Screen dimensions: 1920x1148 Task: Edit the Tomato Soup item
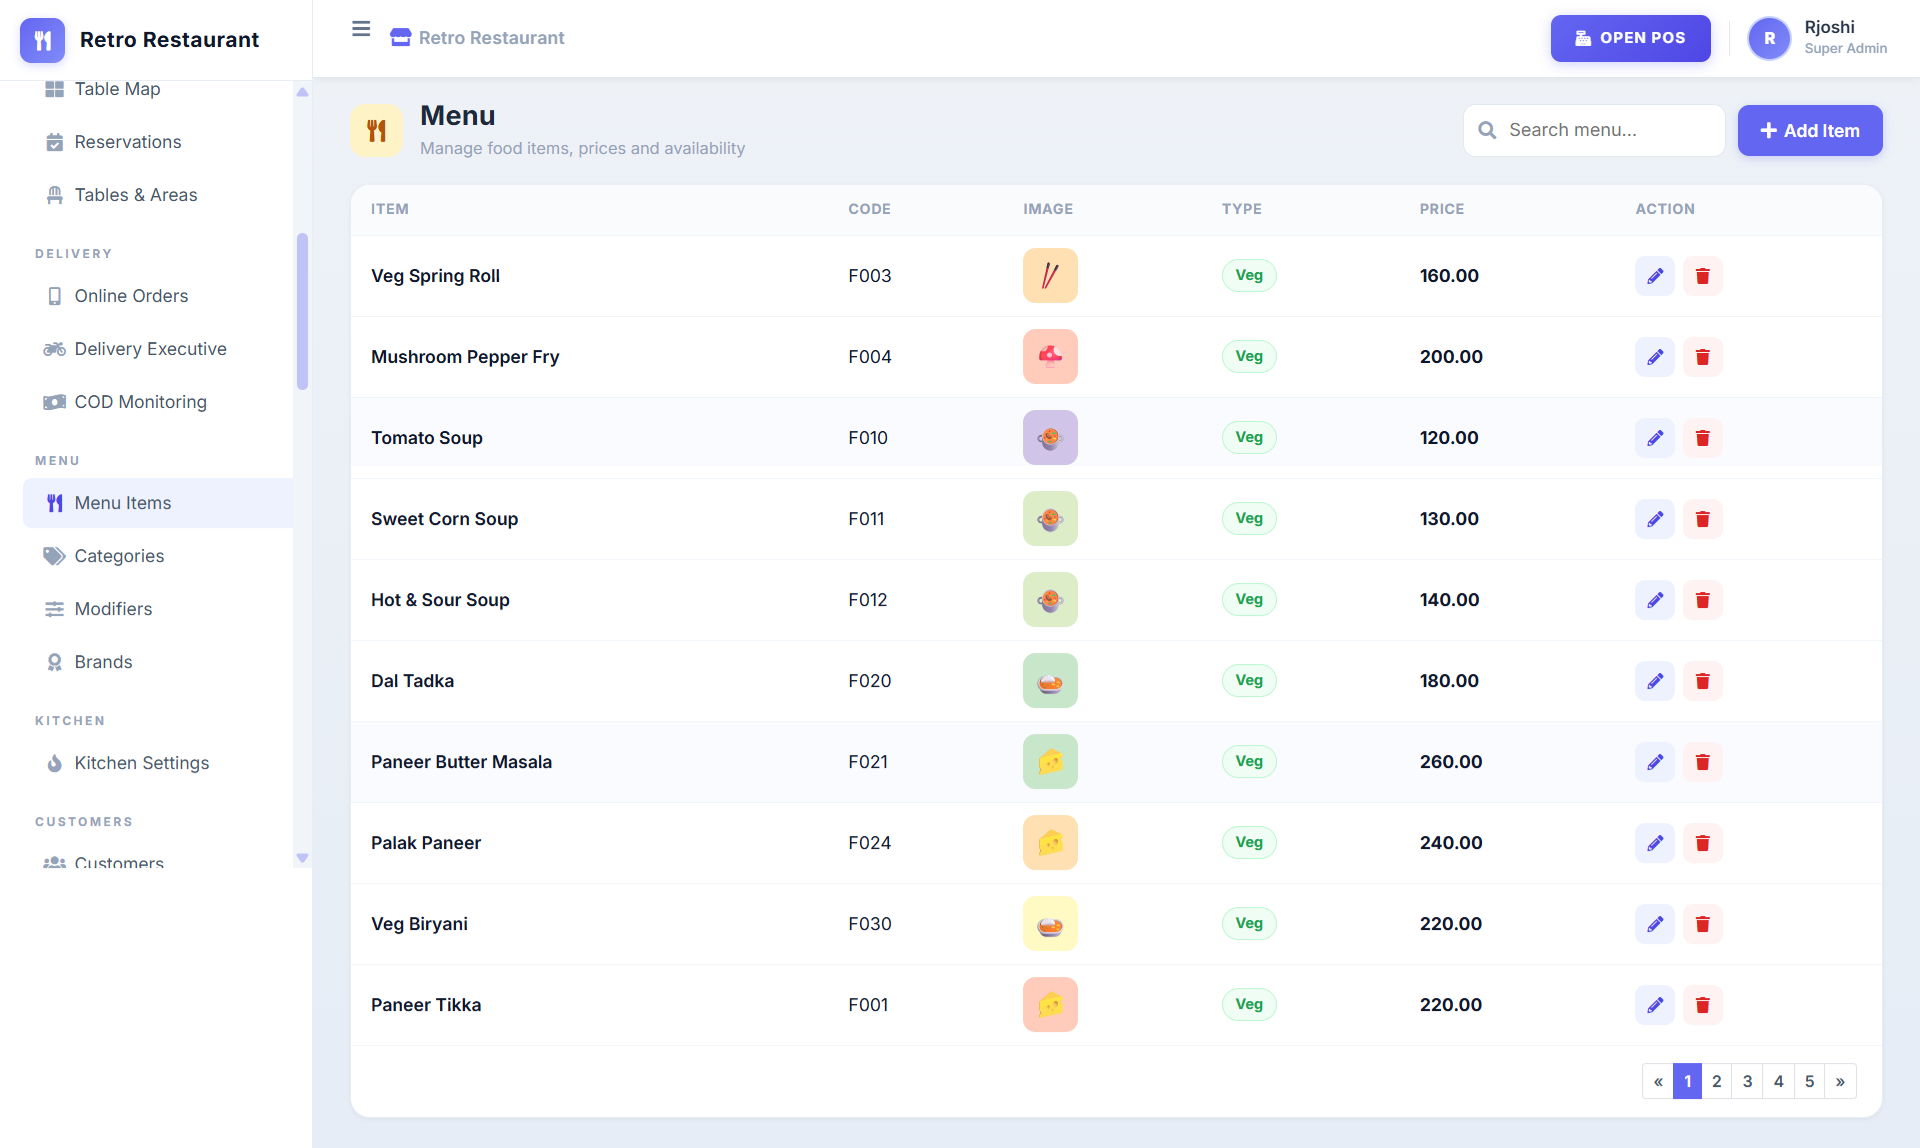tap(1655, 438)
